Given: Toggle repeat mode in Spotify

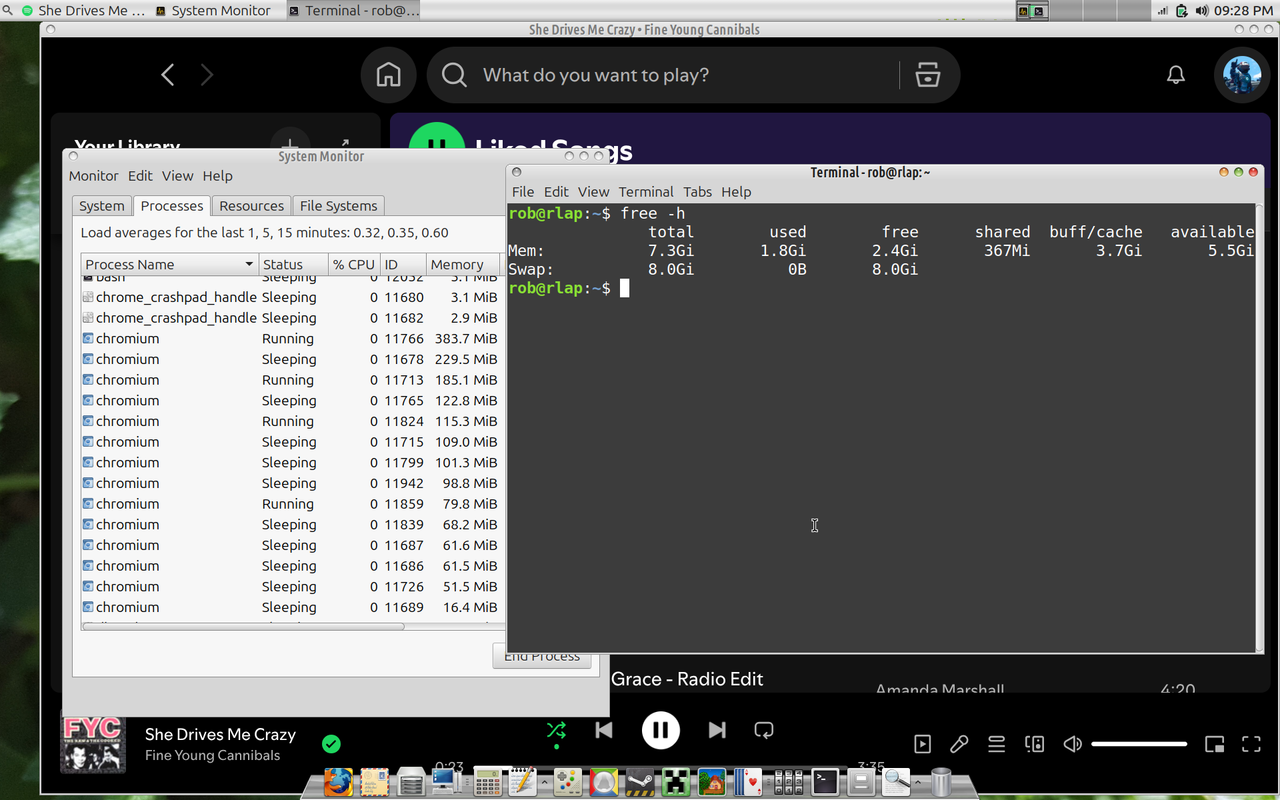Looking at the screenshot, I should point(763,730).
